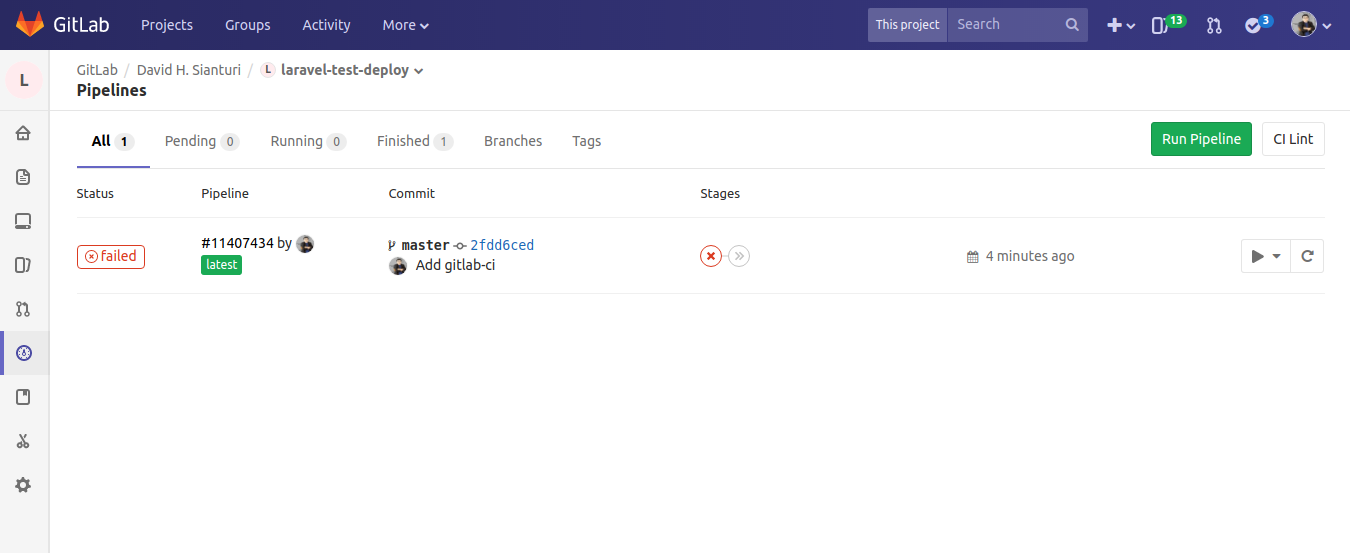Screen dimensions: 1350x553
Task: Open the Registry monitor icon in sidebar
Action: 24,221
